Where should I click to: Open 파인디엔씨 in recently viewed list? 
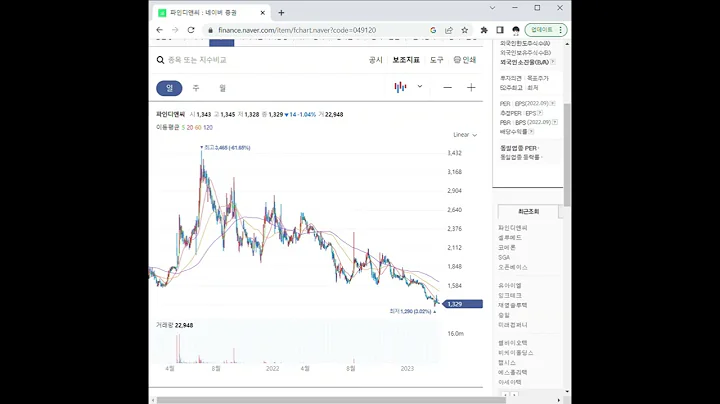click(513, 228)
